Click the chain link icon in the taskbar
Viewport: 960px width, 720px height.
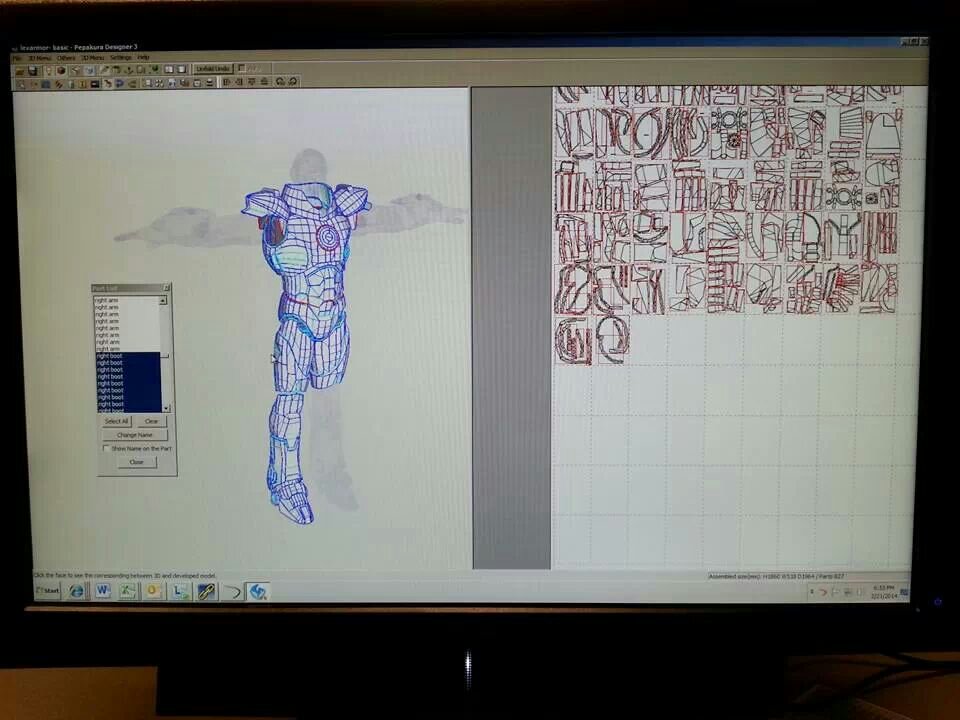coord(206,591)
